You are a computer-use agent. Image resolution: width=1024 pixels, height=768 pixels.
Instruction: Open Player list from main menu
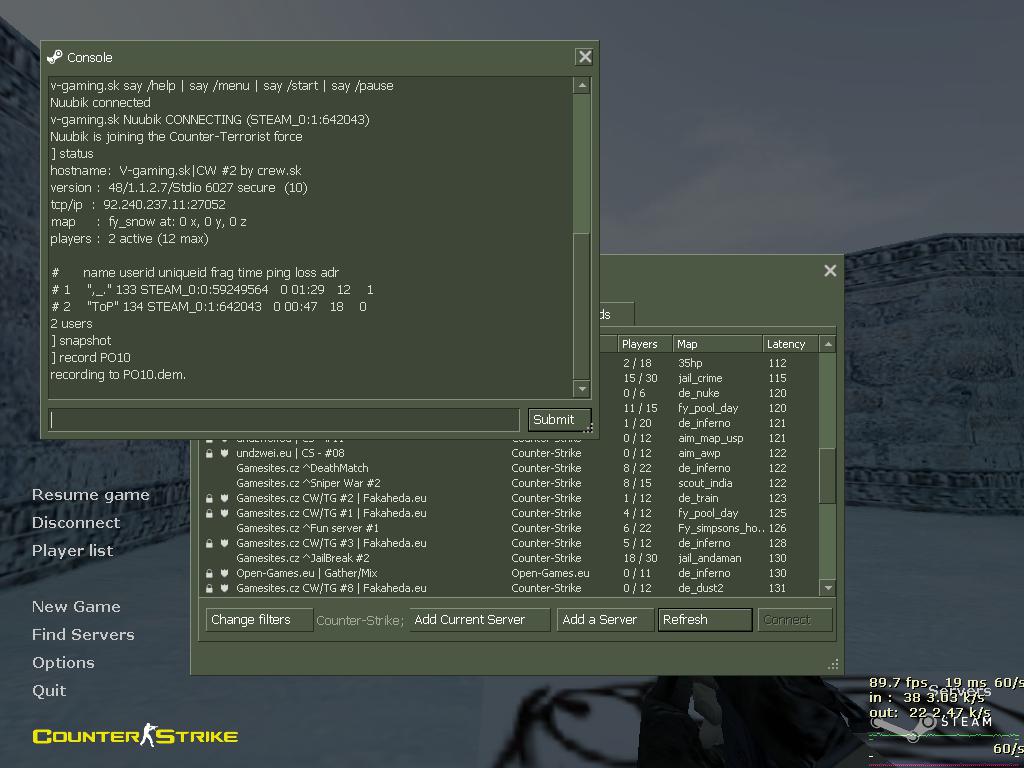(x=72, y=551)
